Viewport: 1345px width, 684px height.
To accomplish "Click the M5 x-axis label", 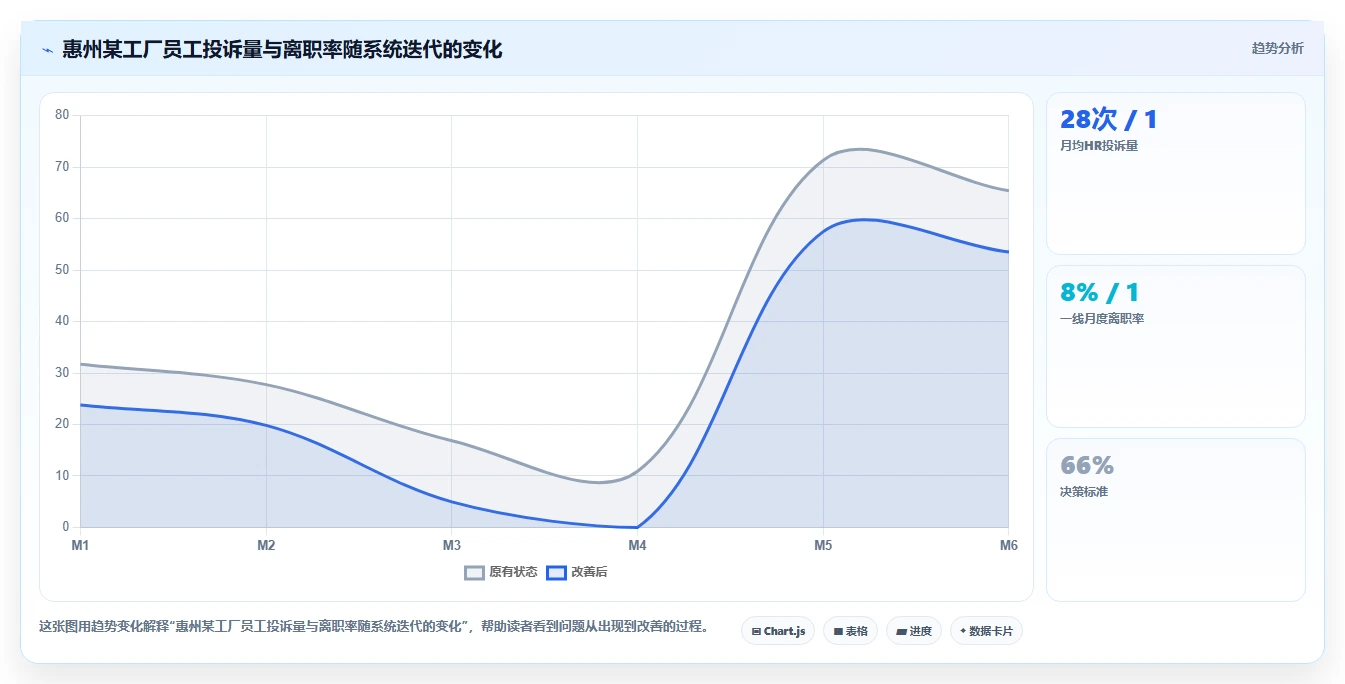I will (823, 545).
